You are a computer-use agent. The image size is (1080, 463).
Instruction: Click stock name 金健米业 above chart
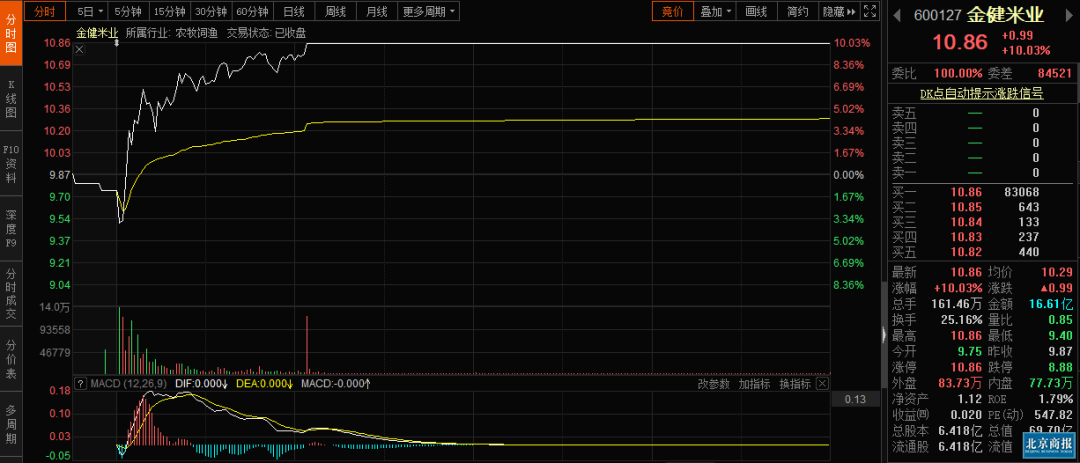pyautogui.click(x=96, y=32)
